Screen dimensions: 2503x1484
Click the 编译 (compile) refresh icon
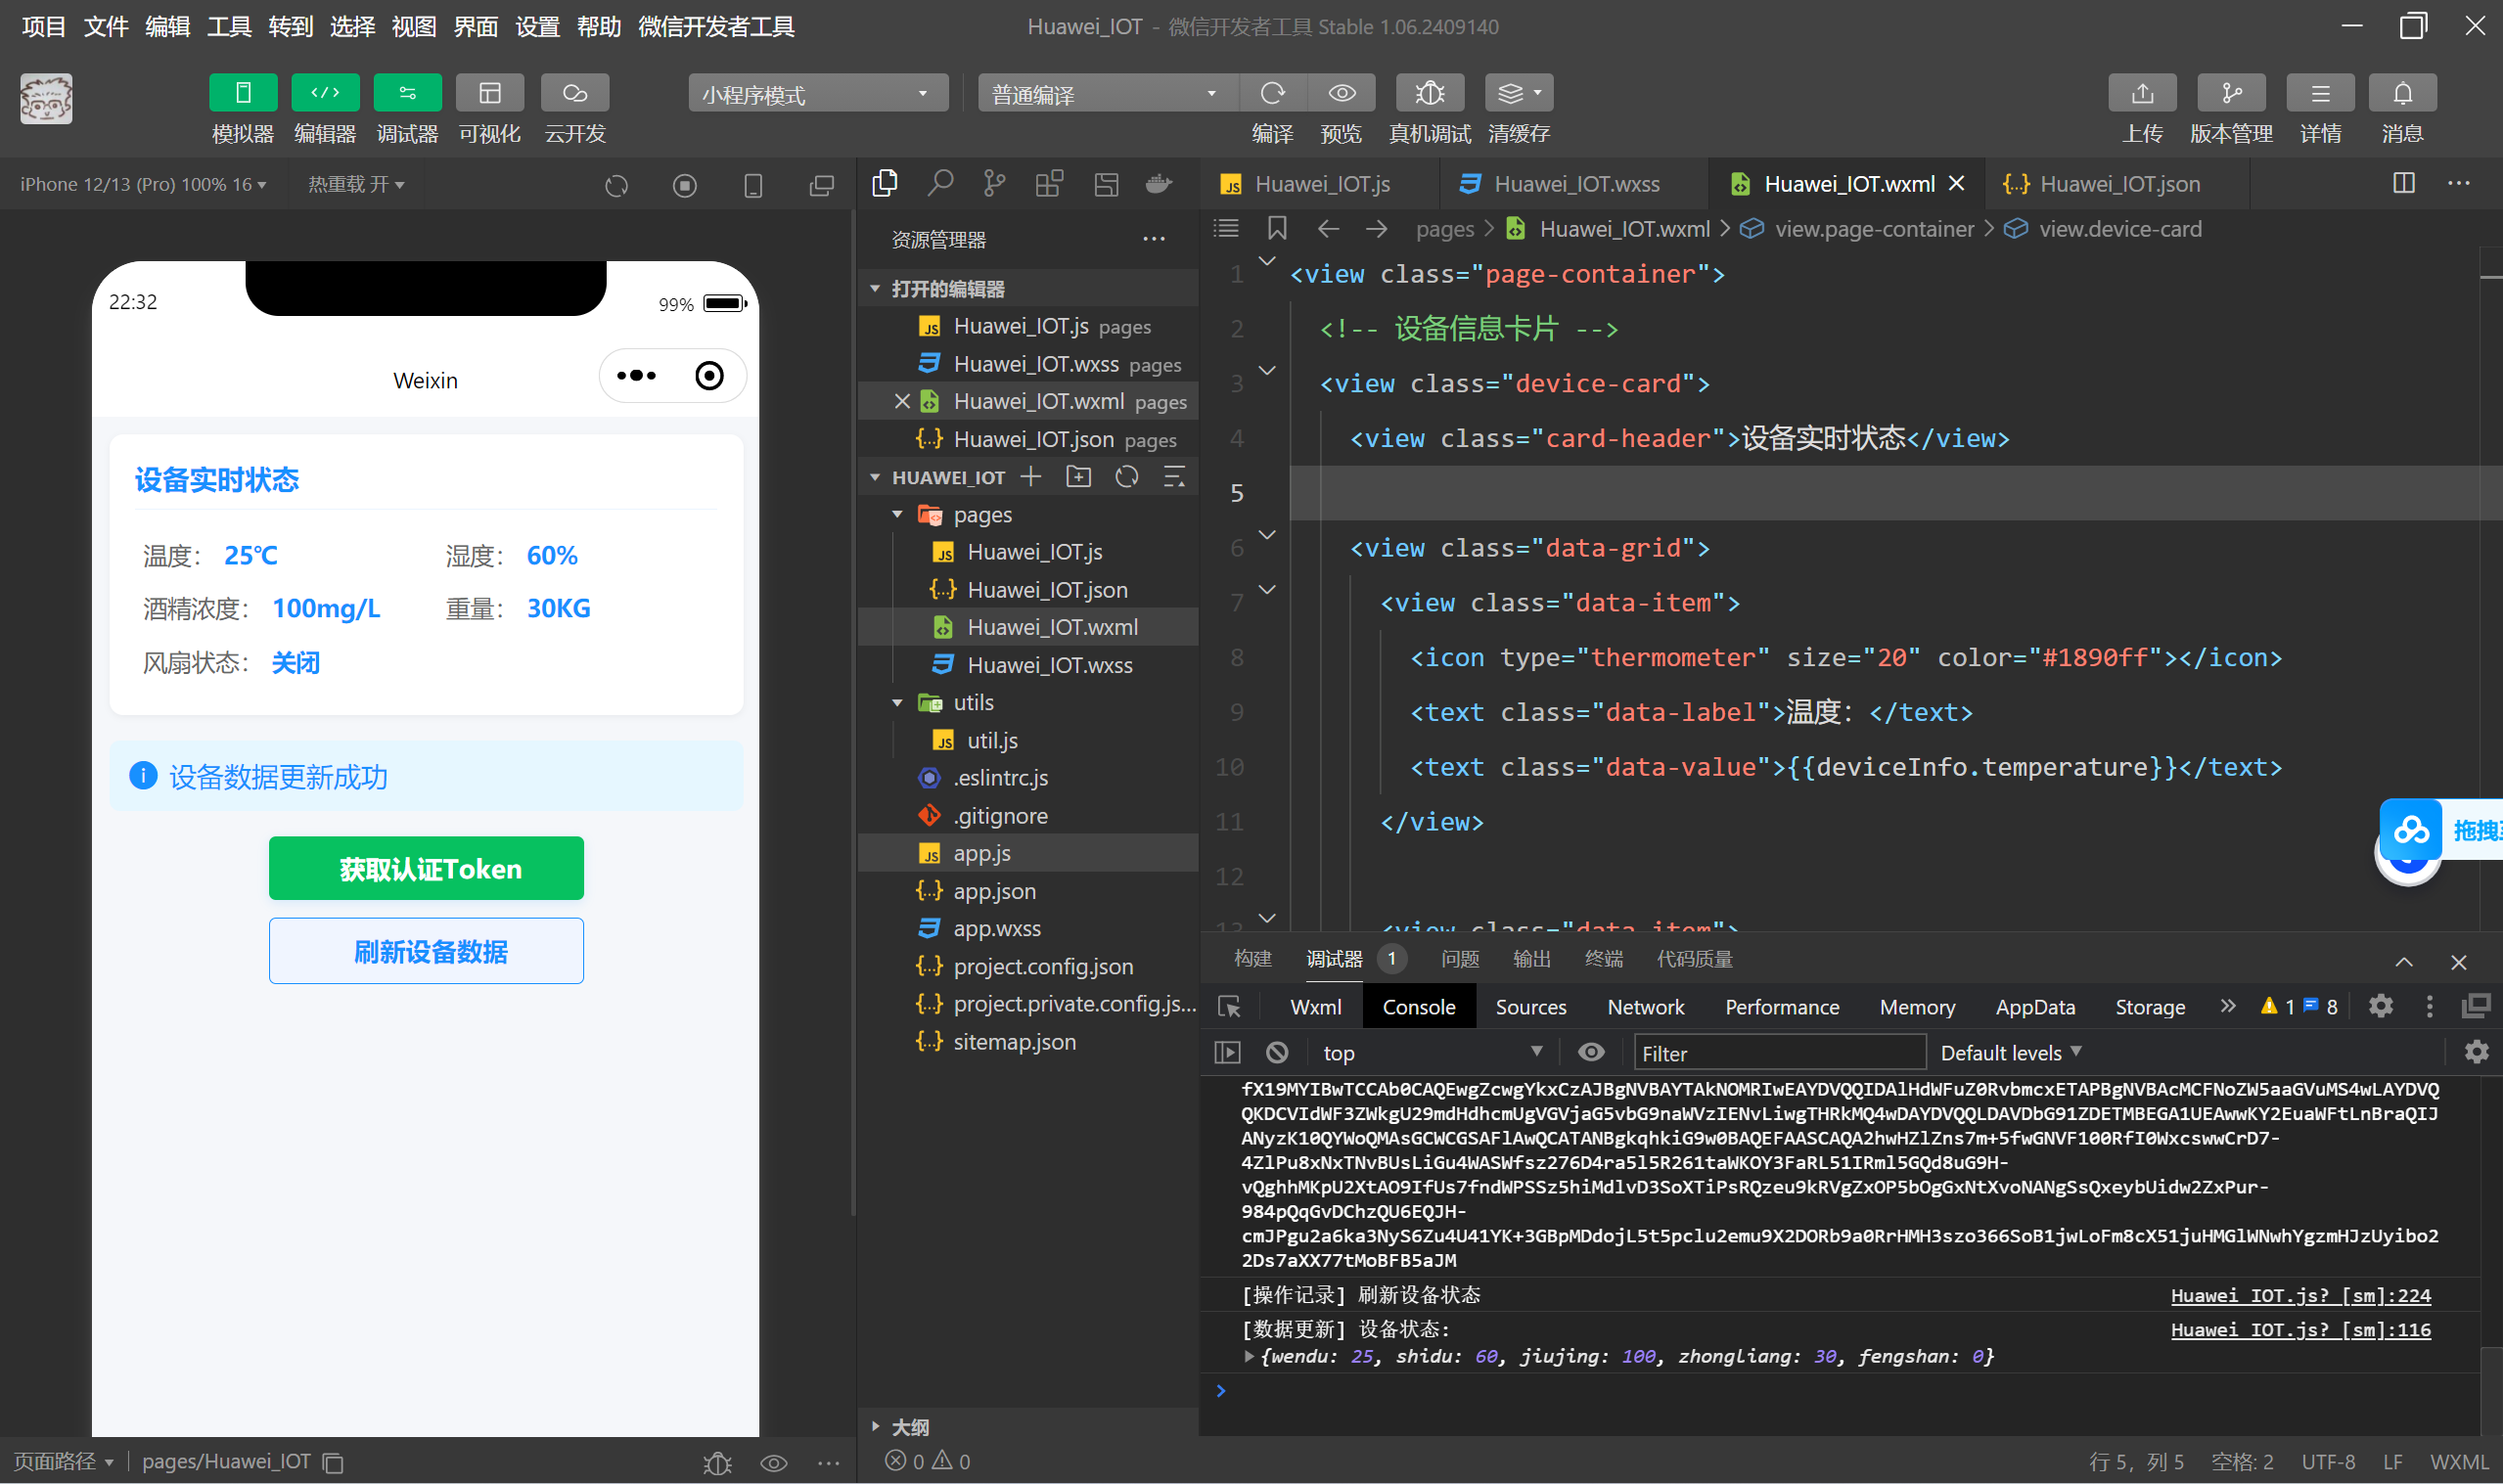(1272, 93)
